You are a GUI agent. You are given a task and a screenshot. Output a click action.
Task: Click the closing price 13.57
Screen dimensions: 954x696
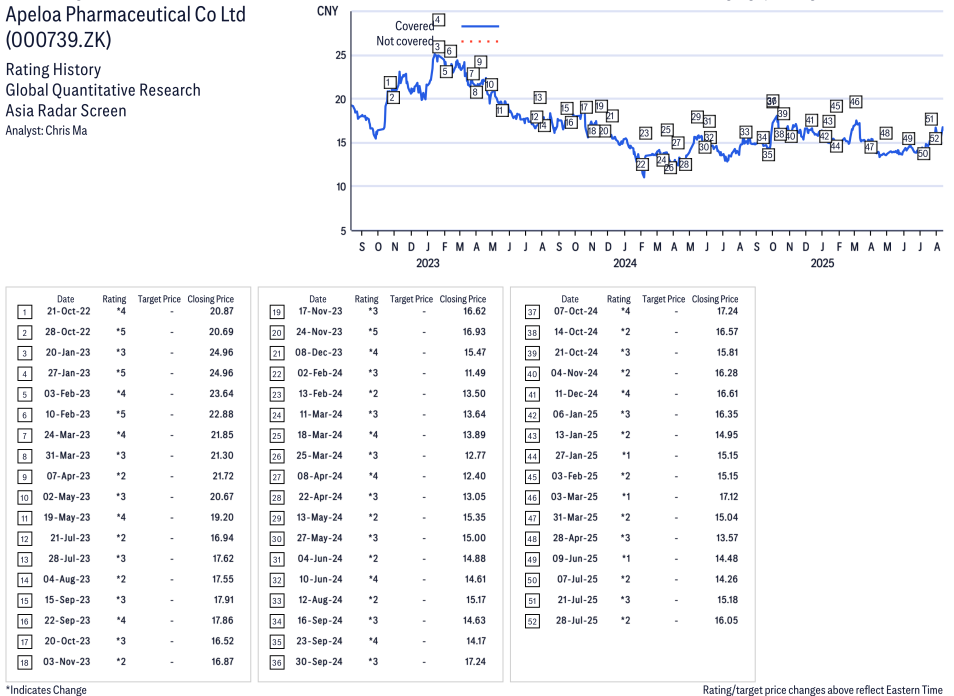pyautogui.click(x=727, y=538)
